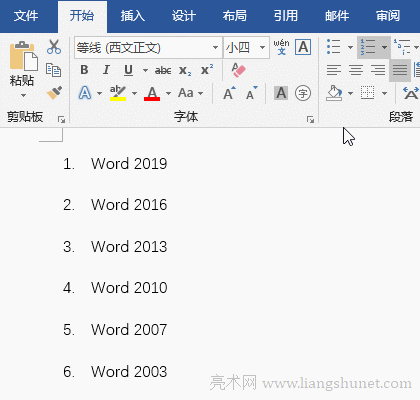This screenshot has width=420, height=400.
Task: Open highlight color dropdown arrow
Action: (134, 93)
